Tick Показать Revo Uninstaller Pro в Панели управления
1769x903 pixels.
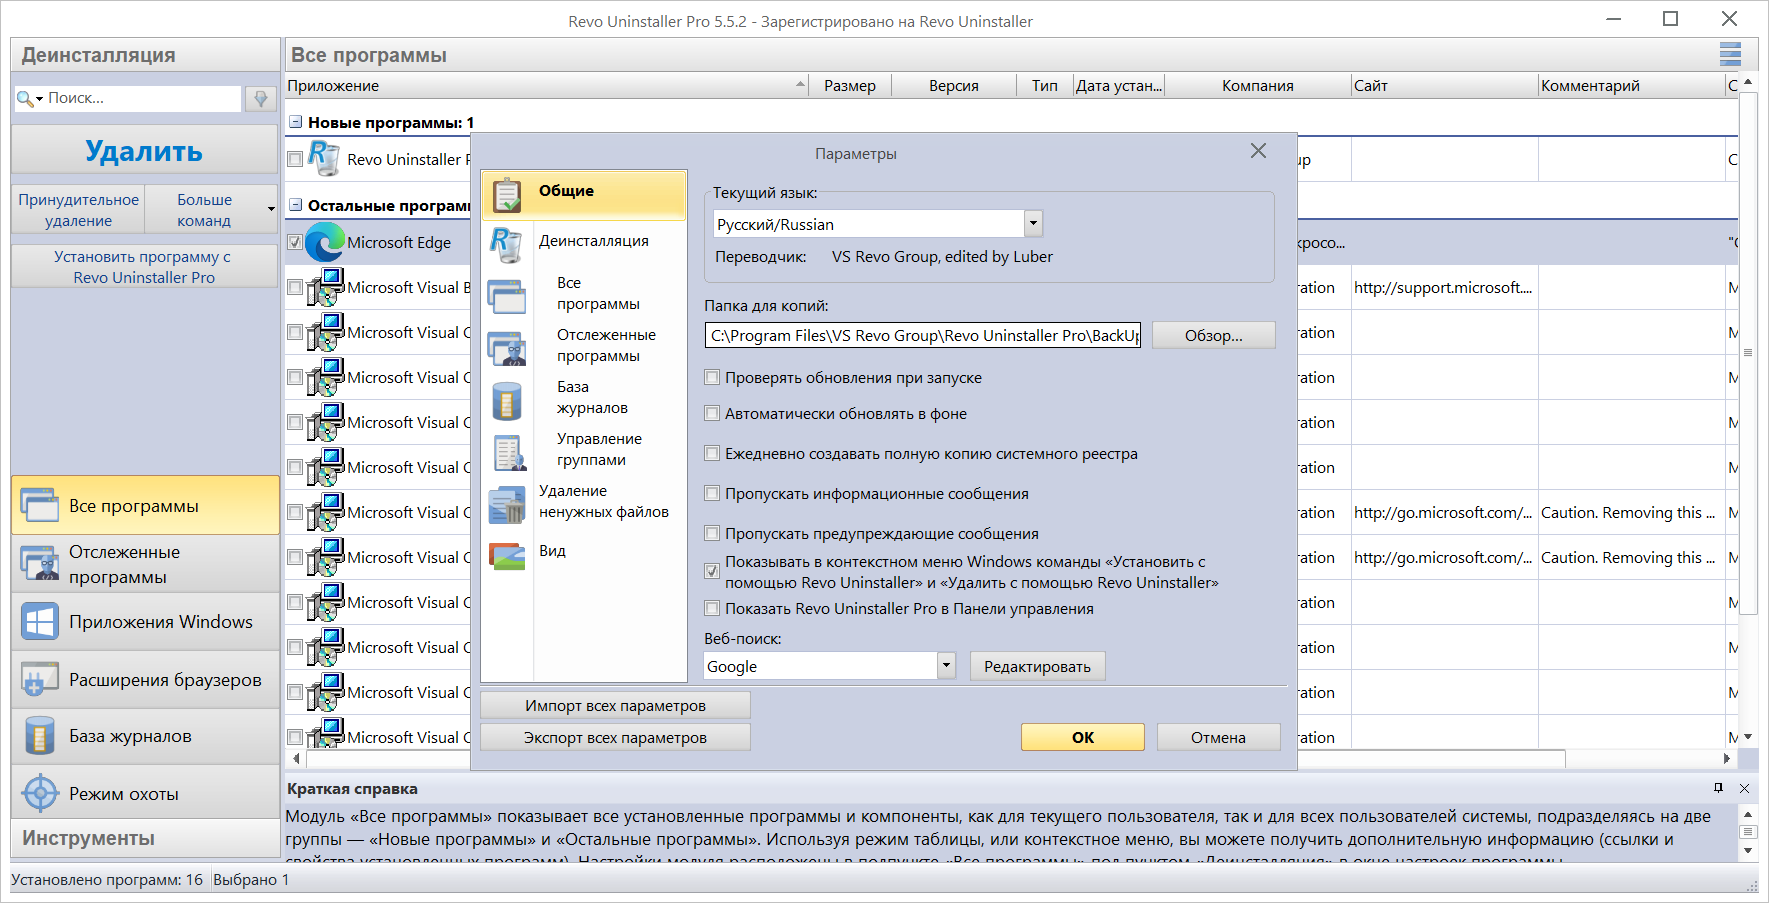point(712,609)
